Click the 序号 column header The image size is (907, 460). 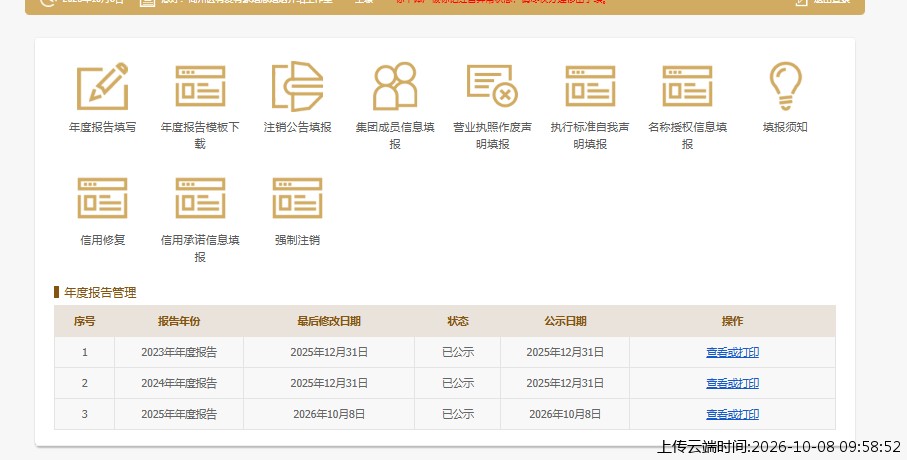84,321
